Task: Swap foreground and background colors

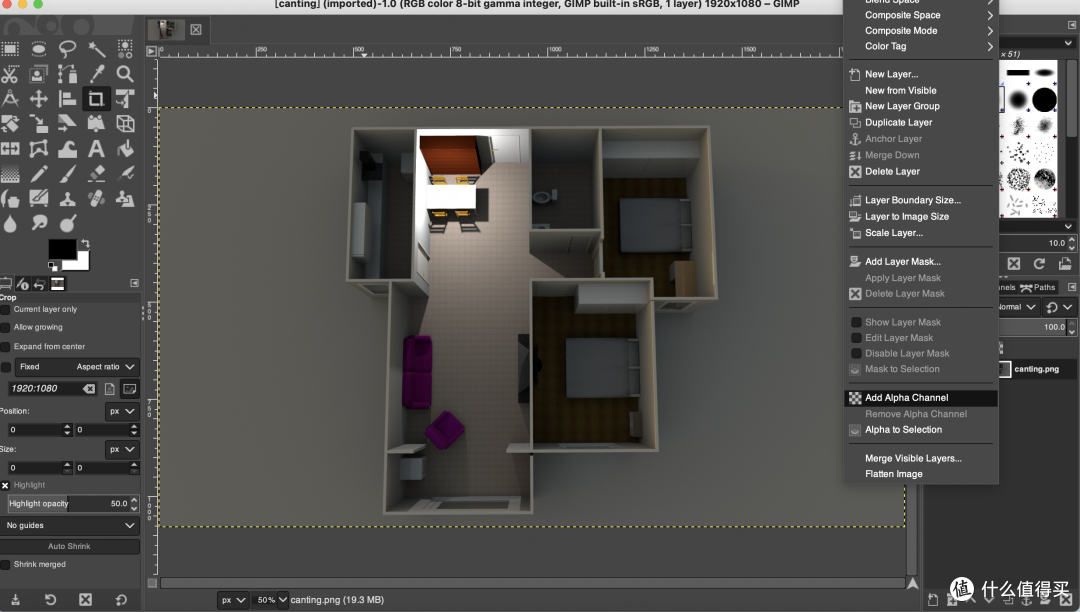Action: (x=85, y=243)
